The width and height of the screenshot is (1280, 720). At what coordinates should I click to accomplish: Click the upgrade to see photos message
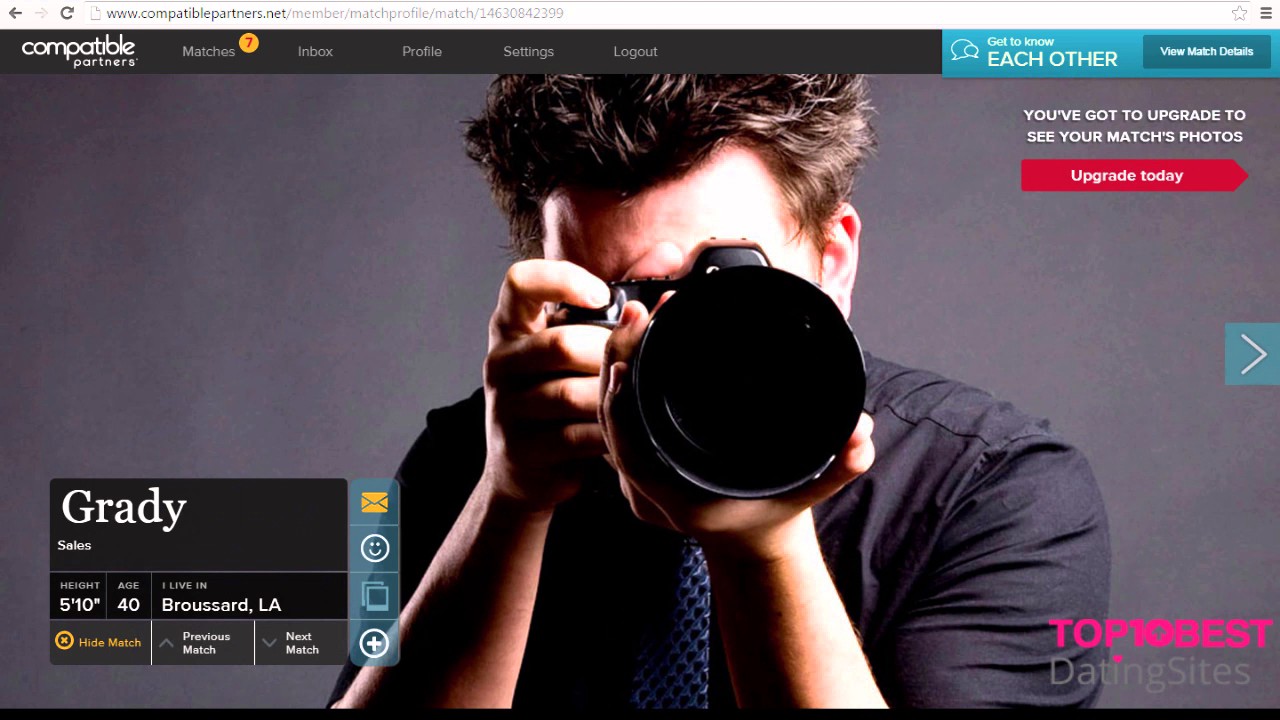click(x=1134, y=126)
